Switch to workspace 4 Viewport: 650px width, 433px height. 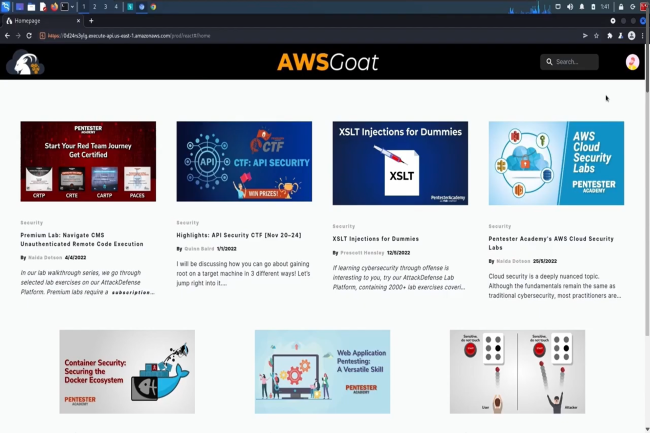point(116,7)
